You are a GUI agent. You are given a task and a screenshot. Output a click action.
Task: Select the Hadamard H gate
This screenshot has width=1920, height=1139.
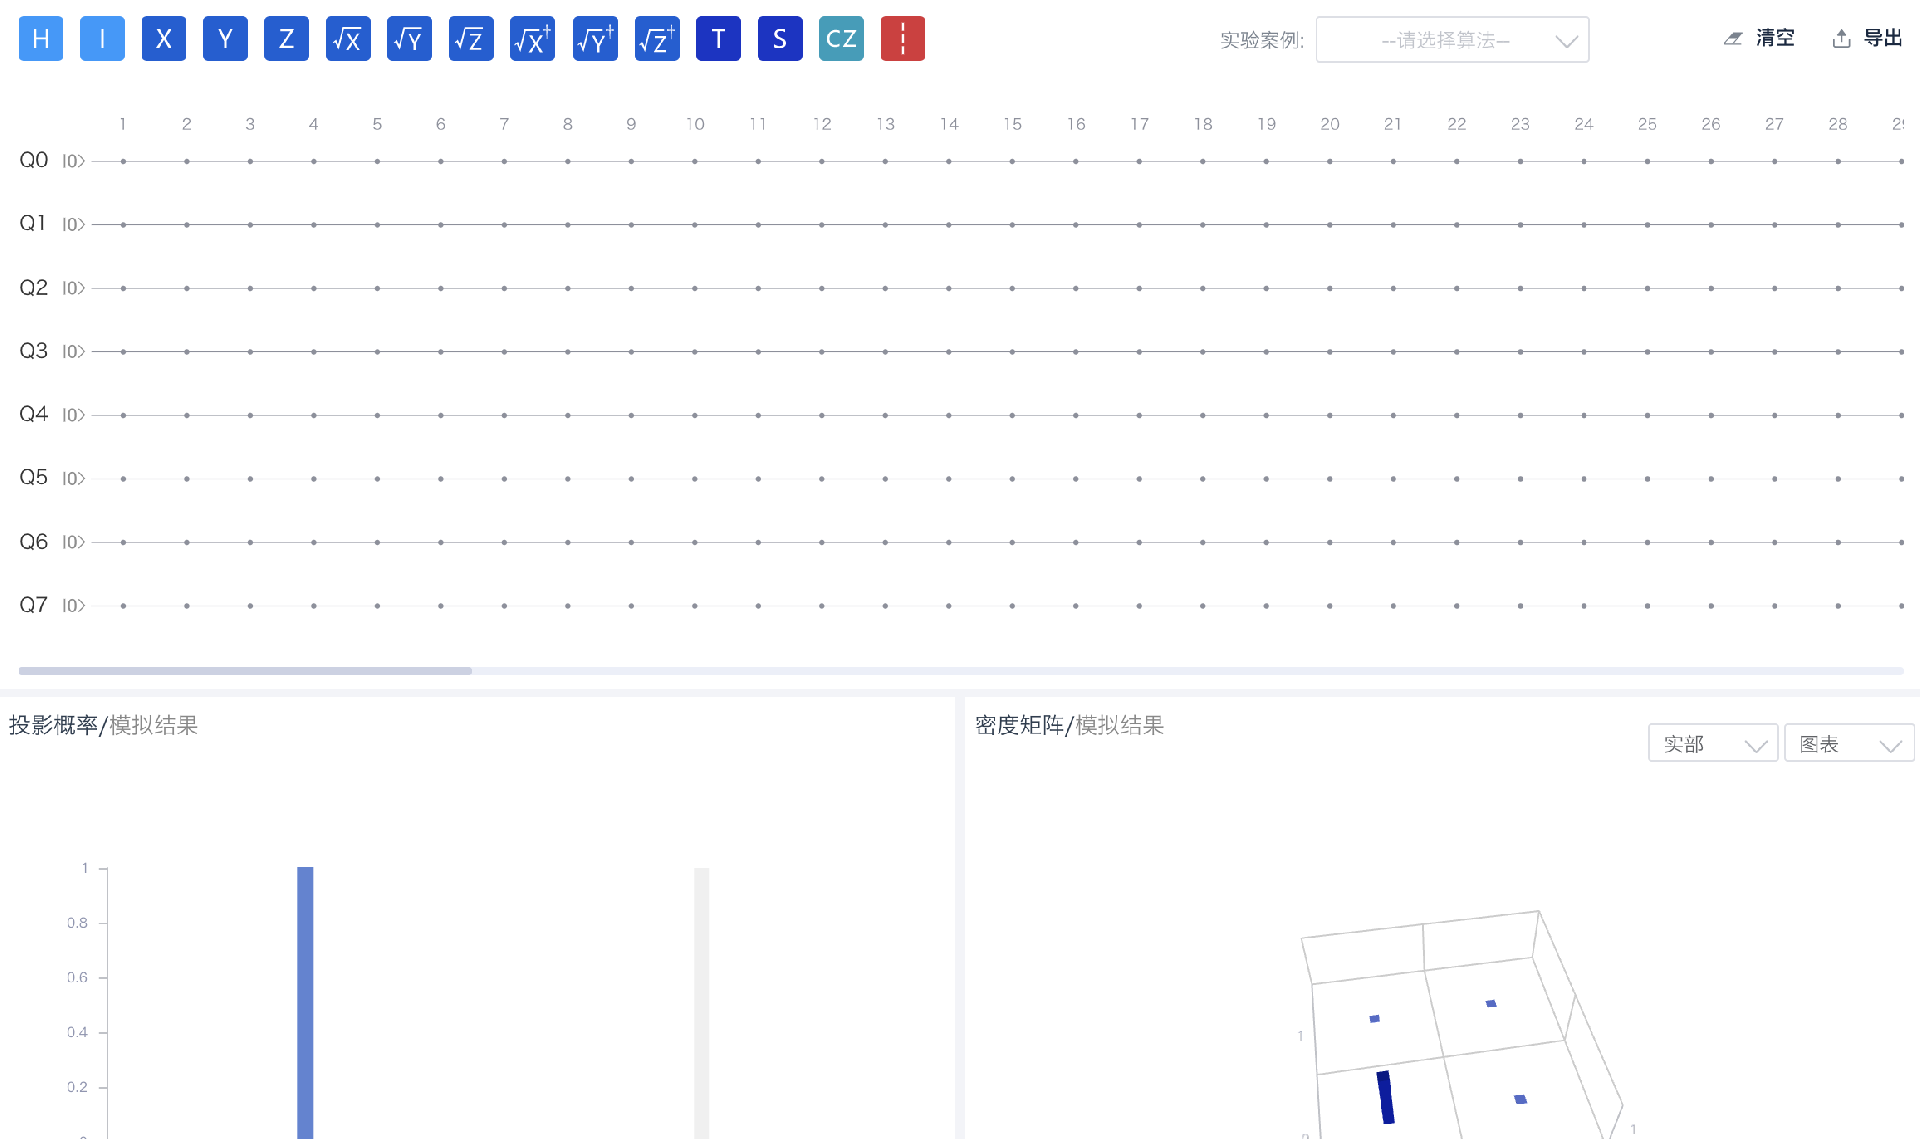pos(41,39)
